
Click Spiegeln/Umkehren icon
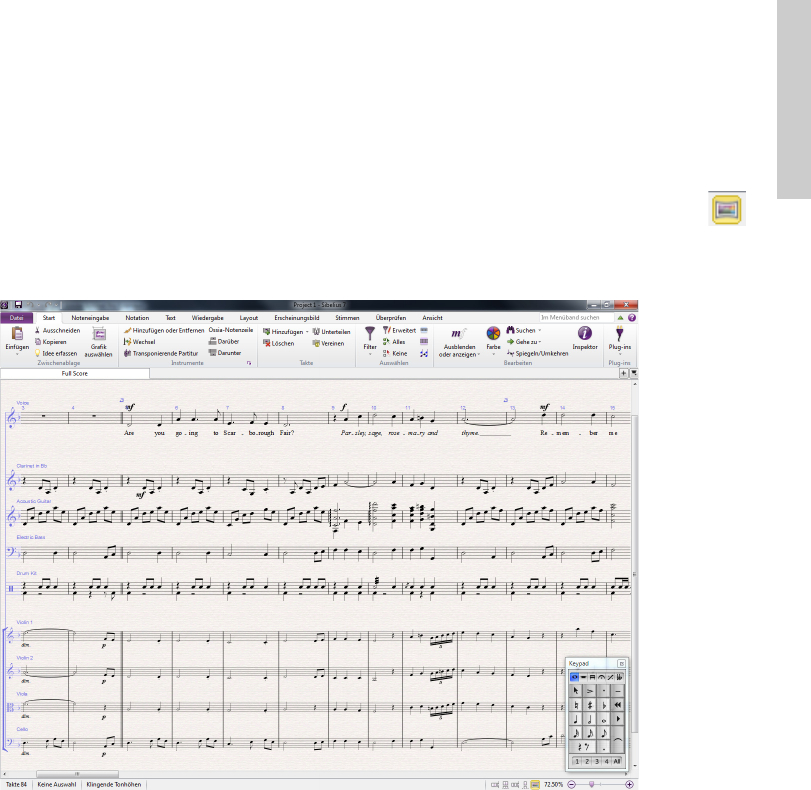[510, 353]
